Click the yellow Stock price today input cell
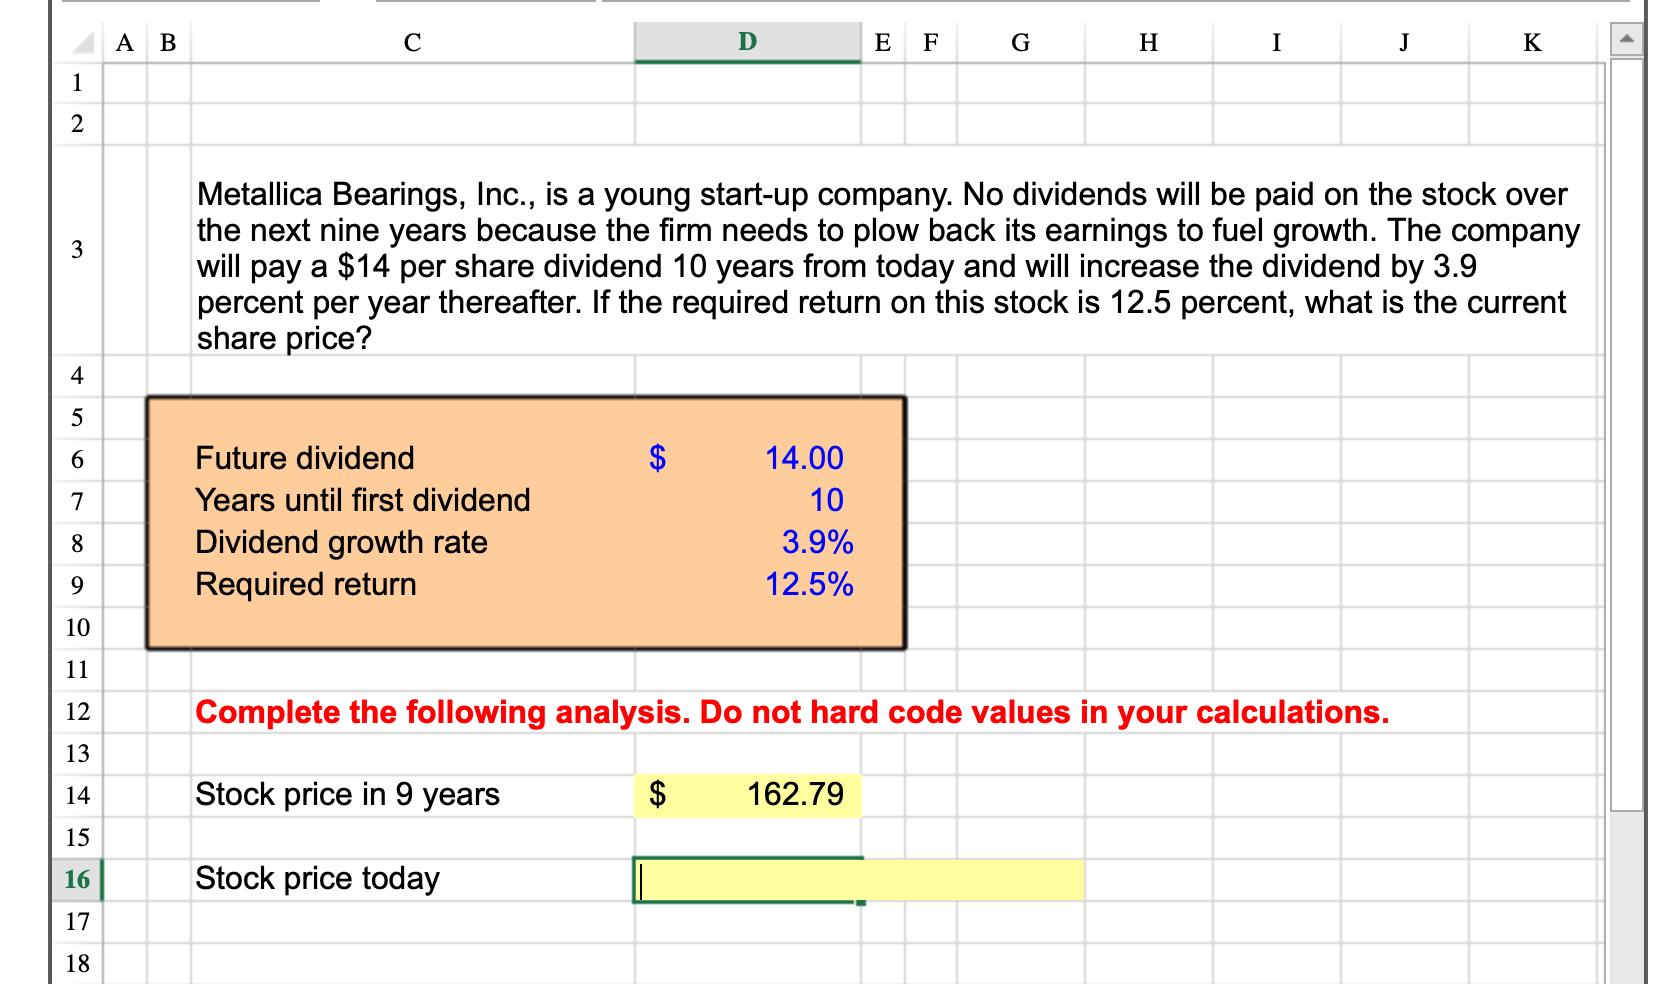The height and width of the screenshot is (984, 1664). pos(746,880)
